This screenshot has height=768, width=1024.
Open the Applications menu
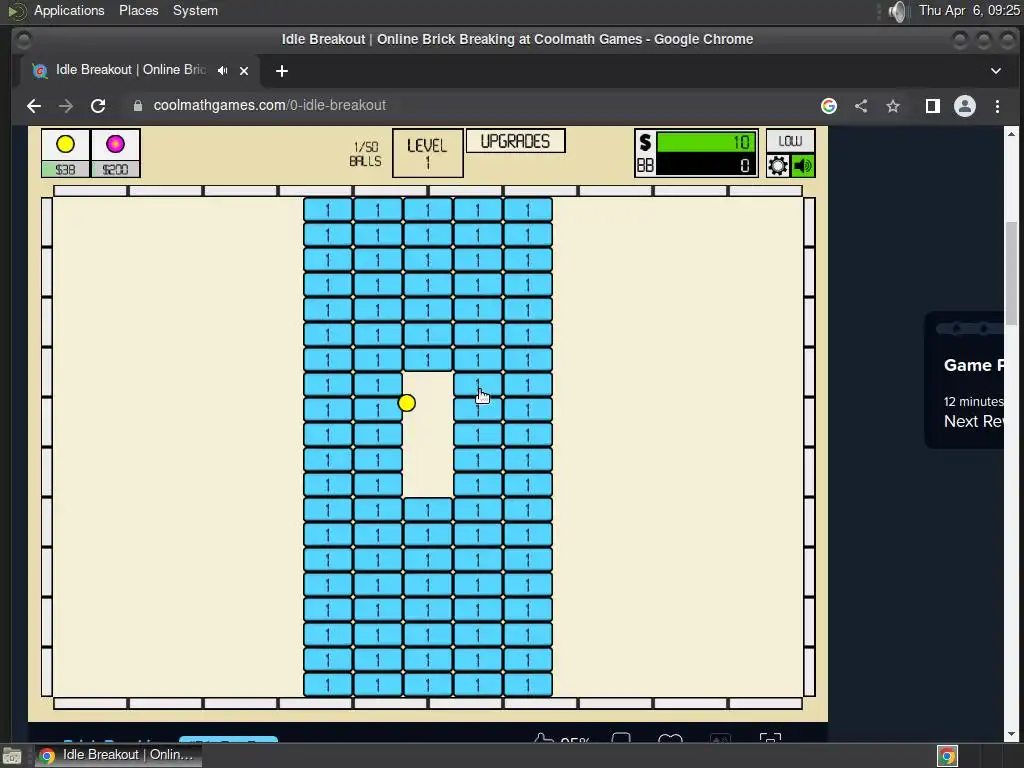click(69, 10)
